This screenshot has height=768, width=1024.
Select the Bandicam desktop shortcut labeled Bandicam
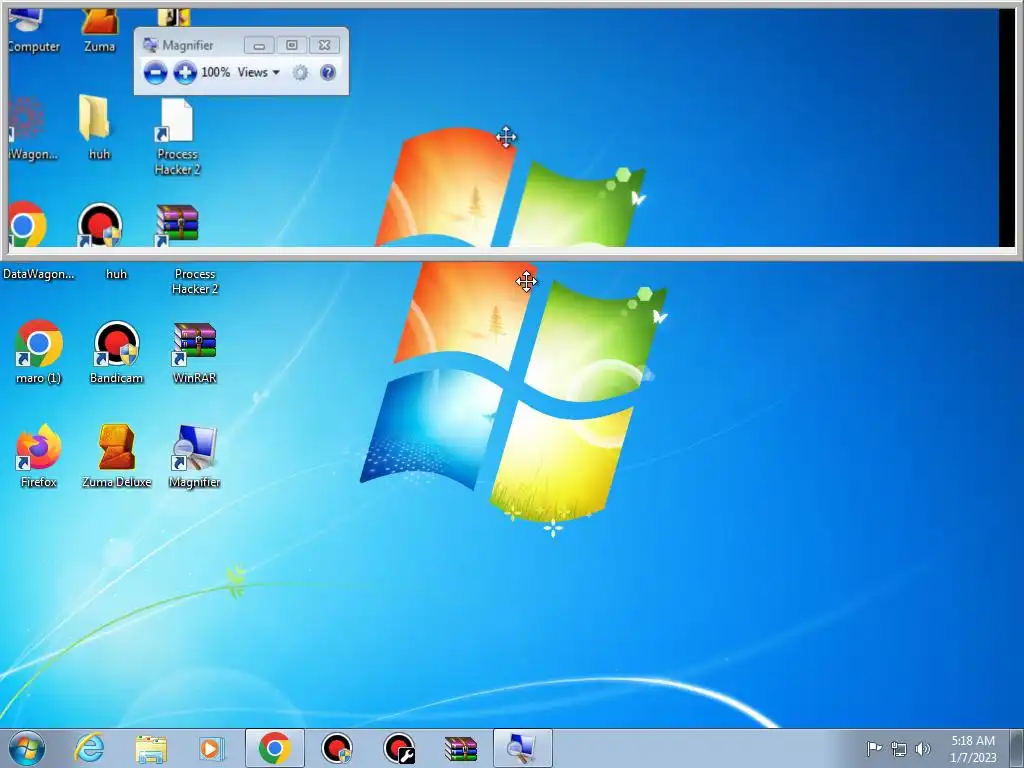pyautogui.click(x=116, y=351)
